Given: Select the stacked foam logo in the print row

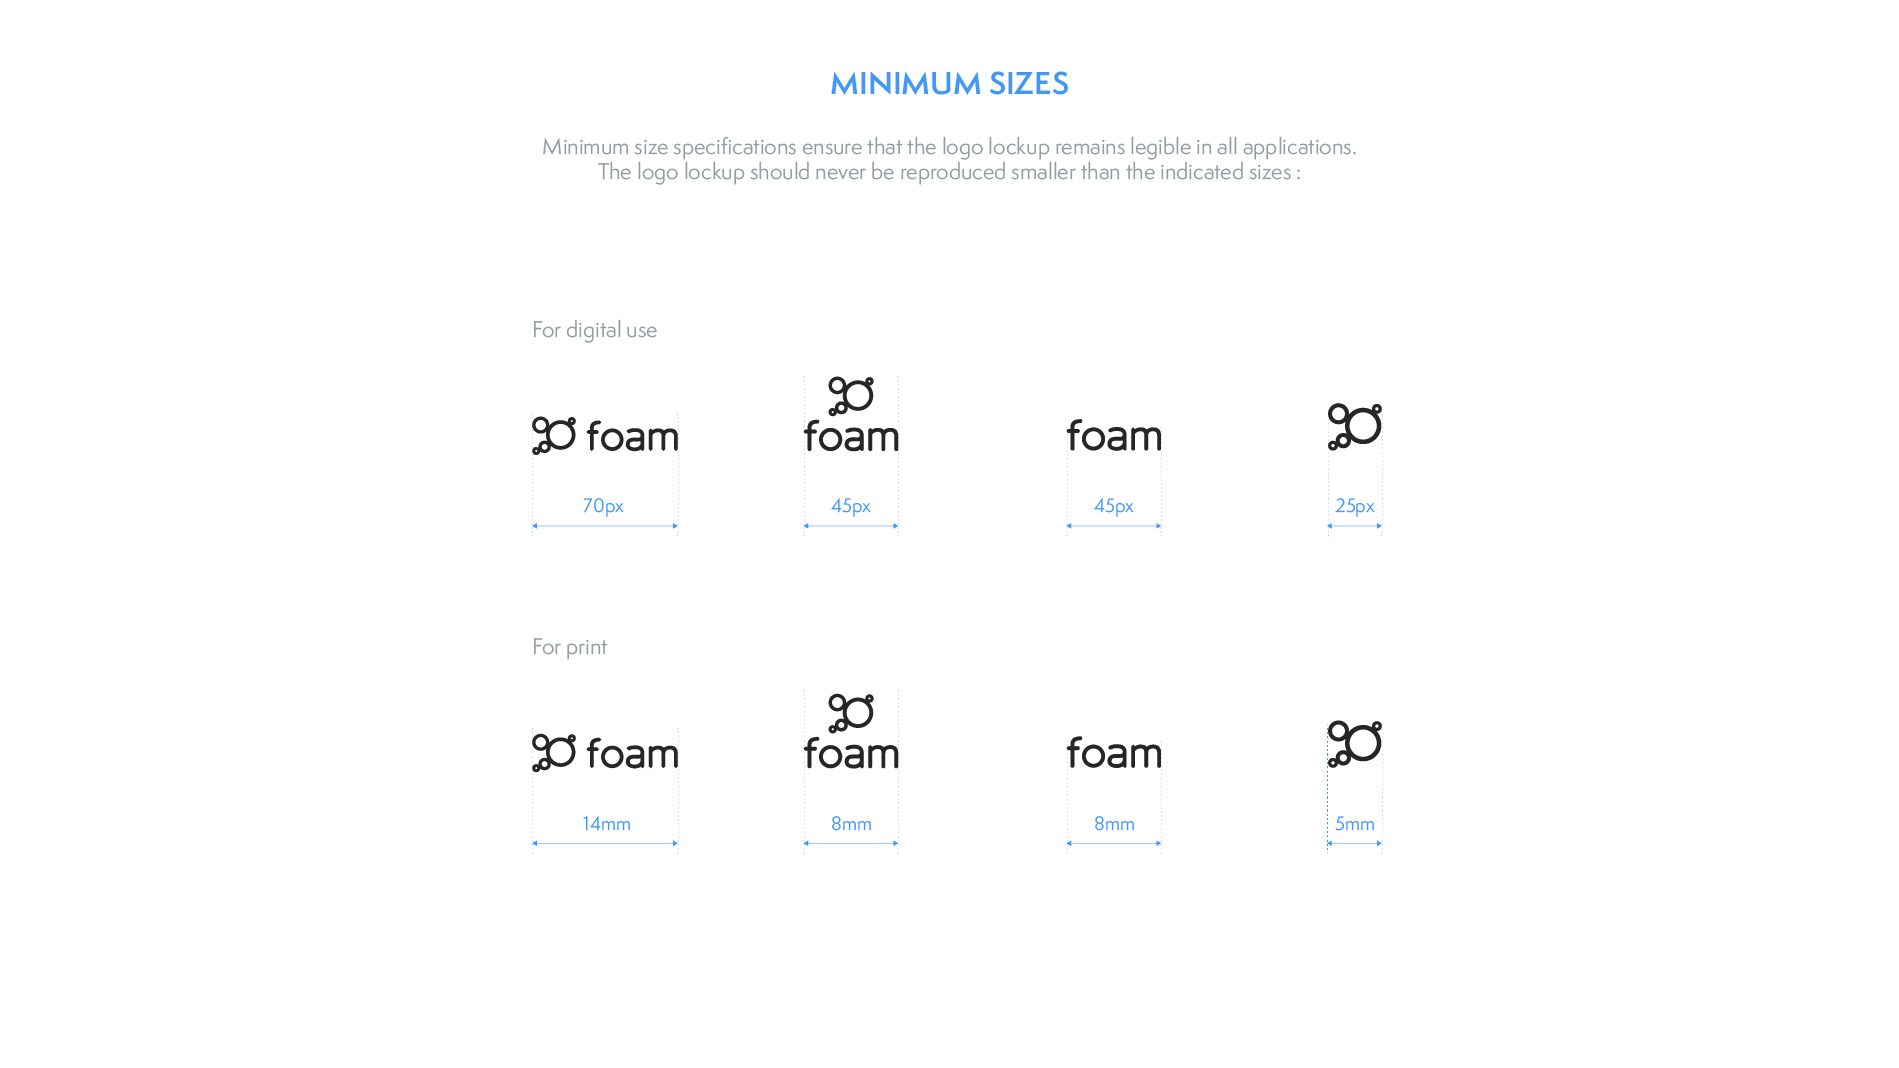Looking at the screenshot, I should [851, 733].
